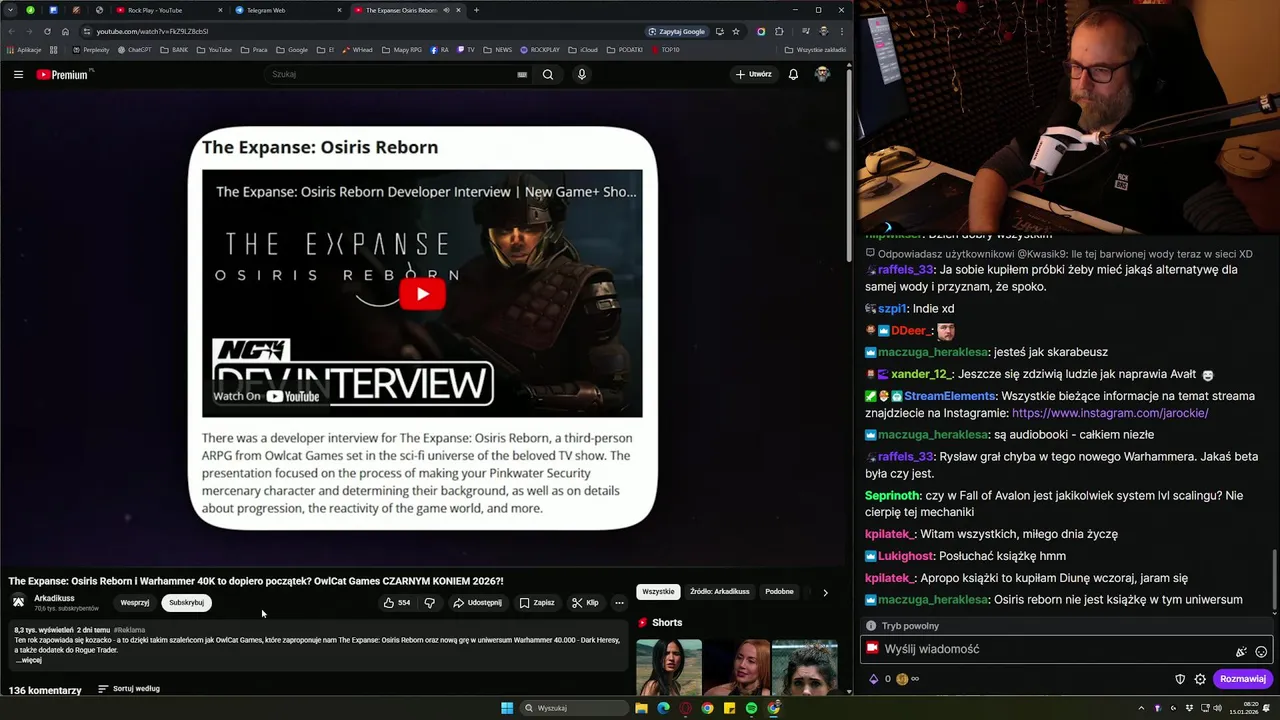Open the browser extensions puzzle icon
This screenshot has width=1280, height=720.
[x=779, y=31]
